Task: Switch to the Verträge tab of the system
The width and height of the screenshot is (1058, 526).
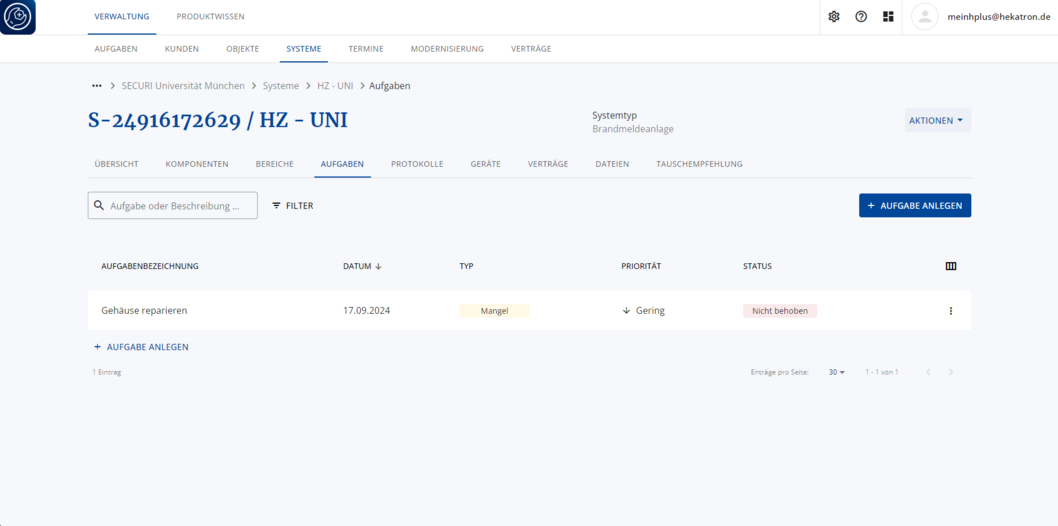Action: click(548, 164)
